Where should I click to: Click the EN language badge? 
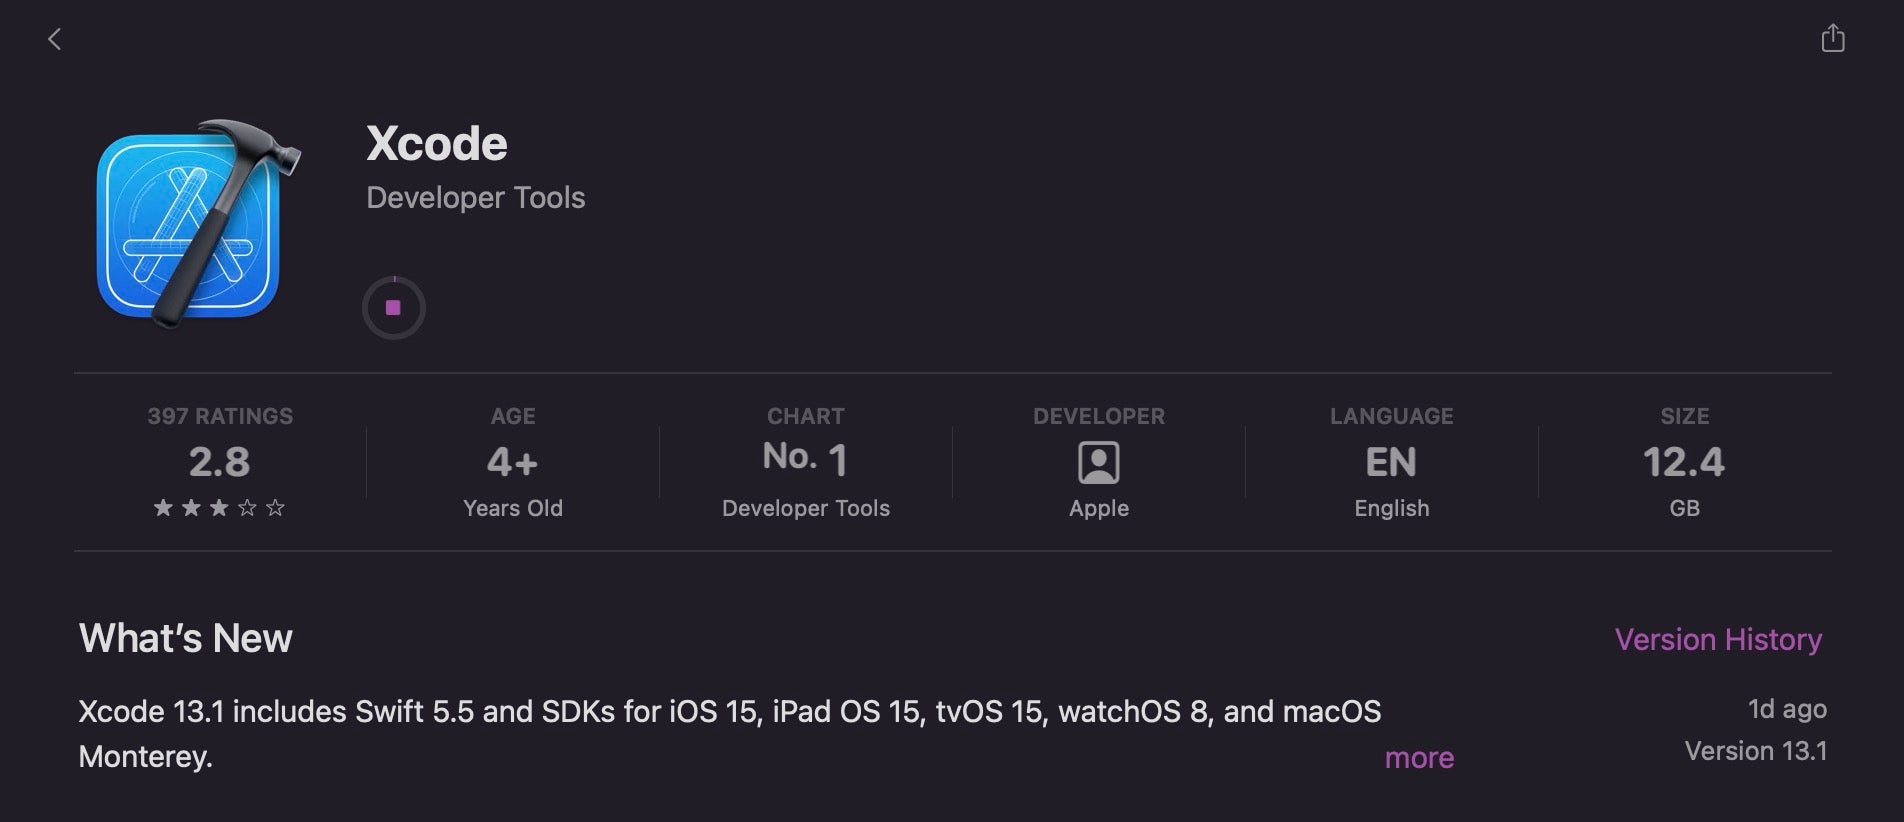tap(1391, 462)
